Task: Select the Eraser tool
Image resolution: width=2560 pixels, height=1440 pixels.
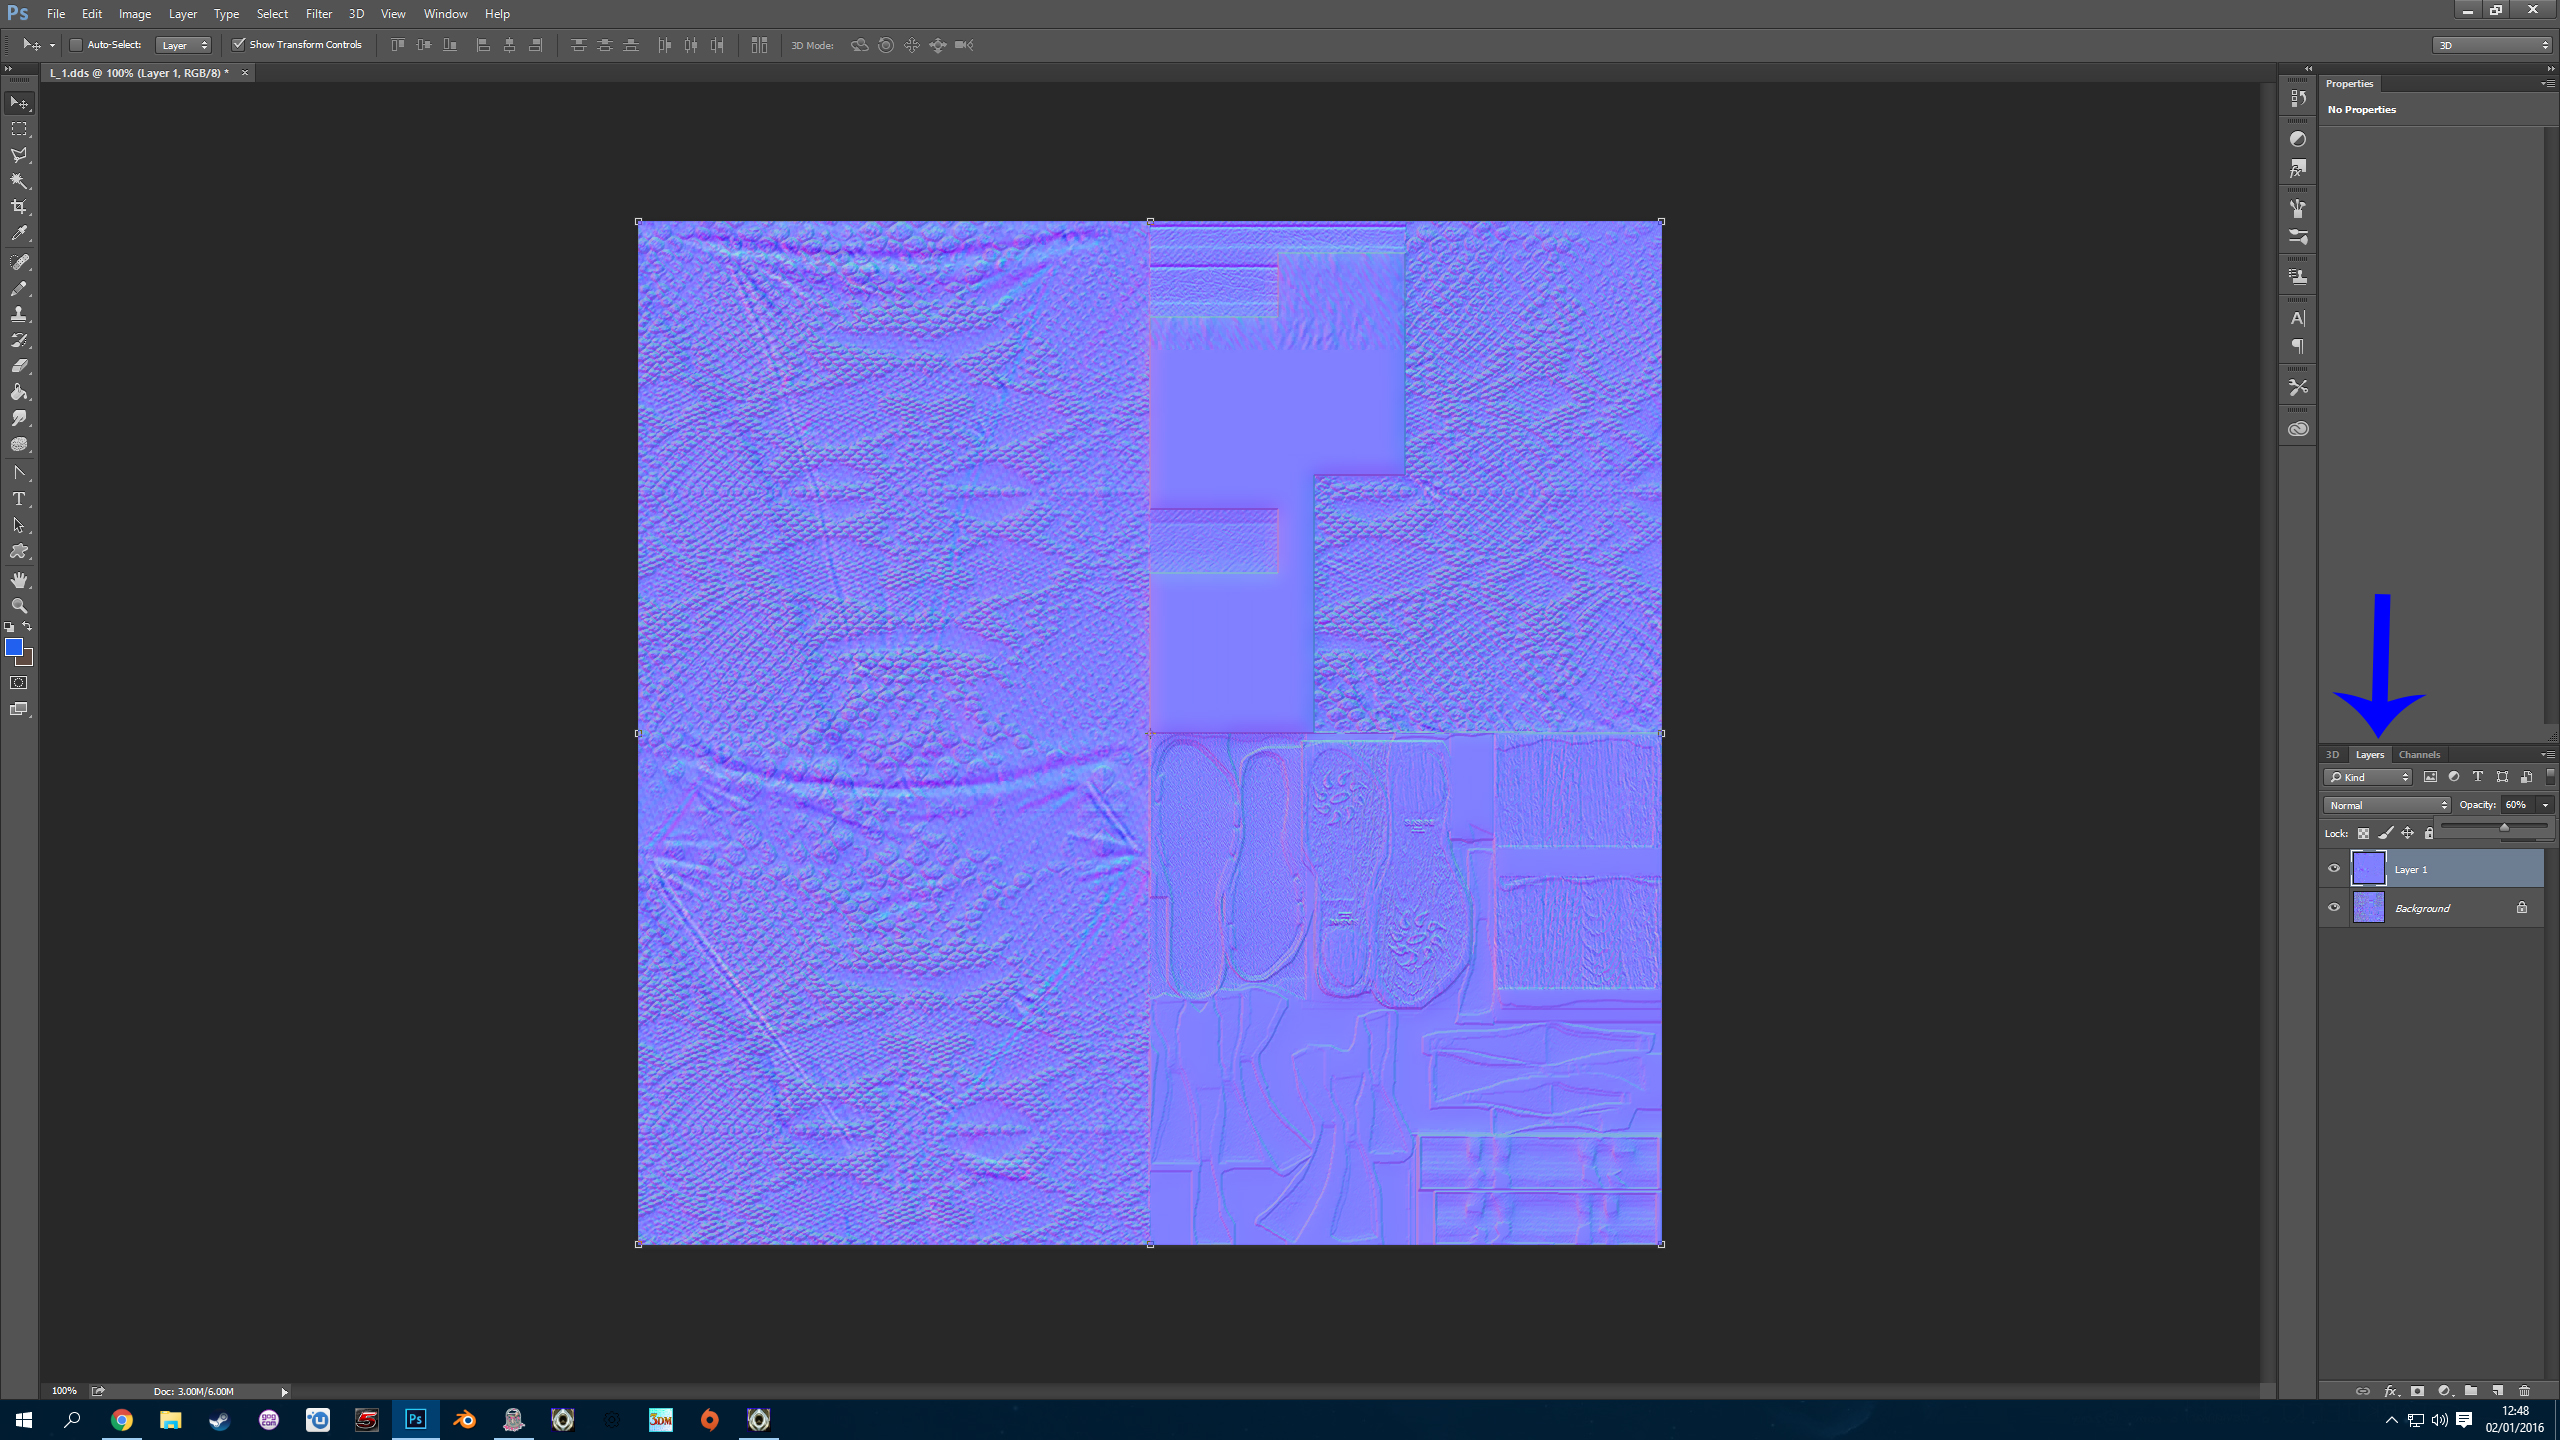Action: [19, 366]
